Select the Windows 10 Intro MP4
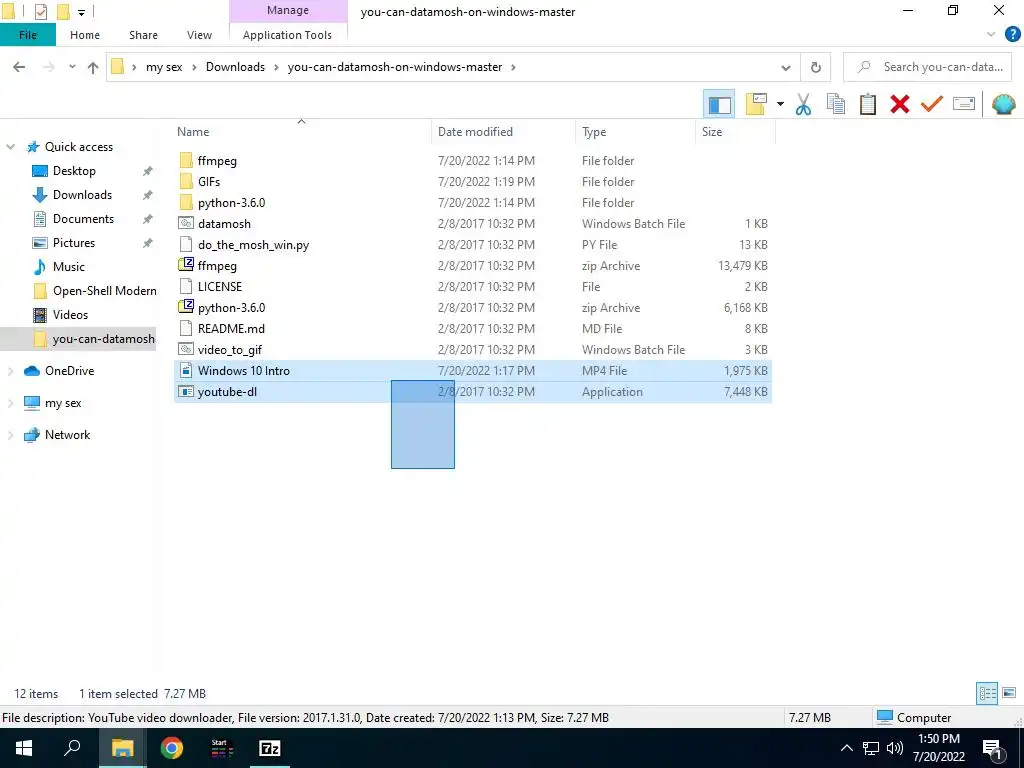This screenshot has height=768, width=1024. point(473,371)
